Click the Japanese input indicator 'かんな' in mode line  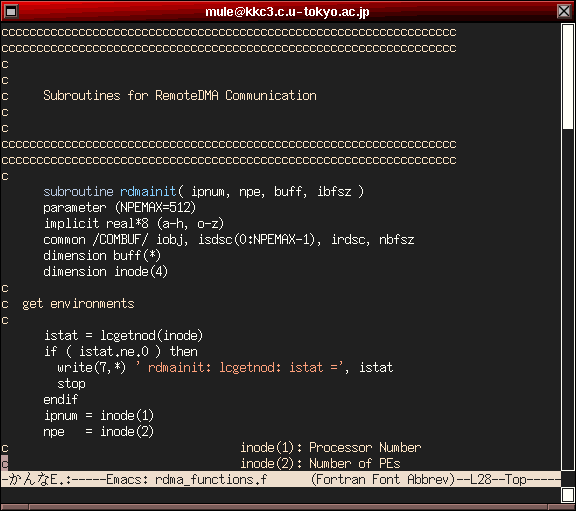point(29,479)
